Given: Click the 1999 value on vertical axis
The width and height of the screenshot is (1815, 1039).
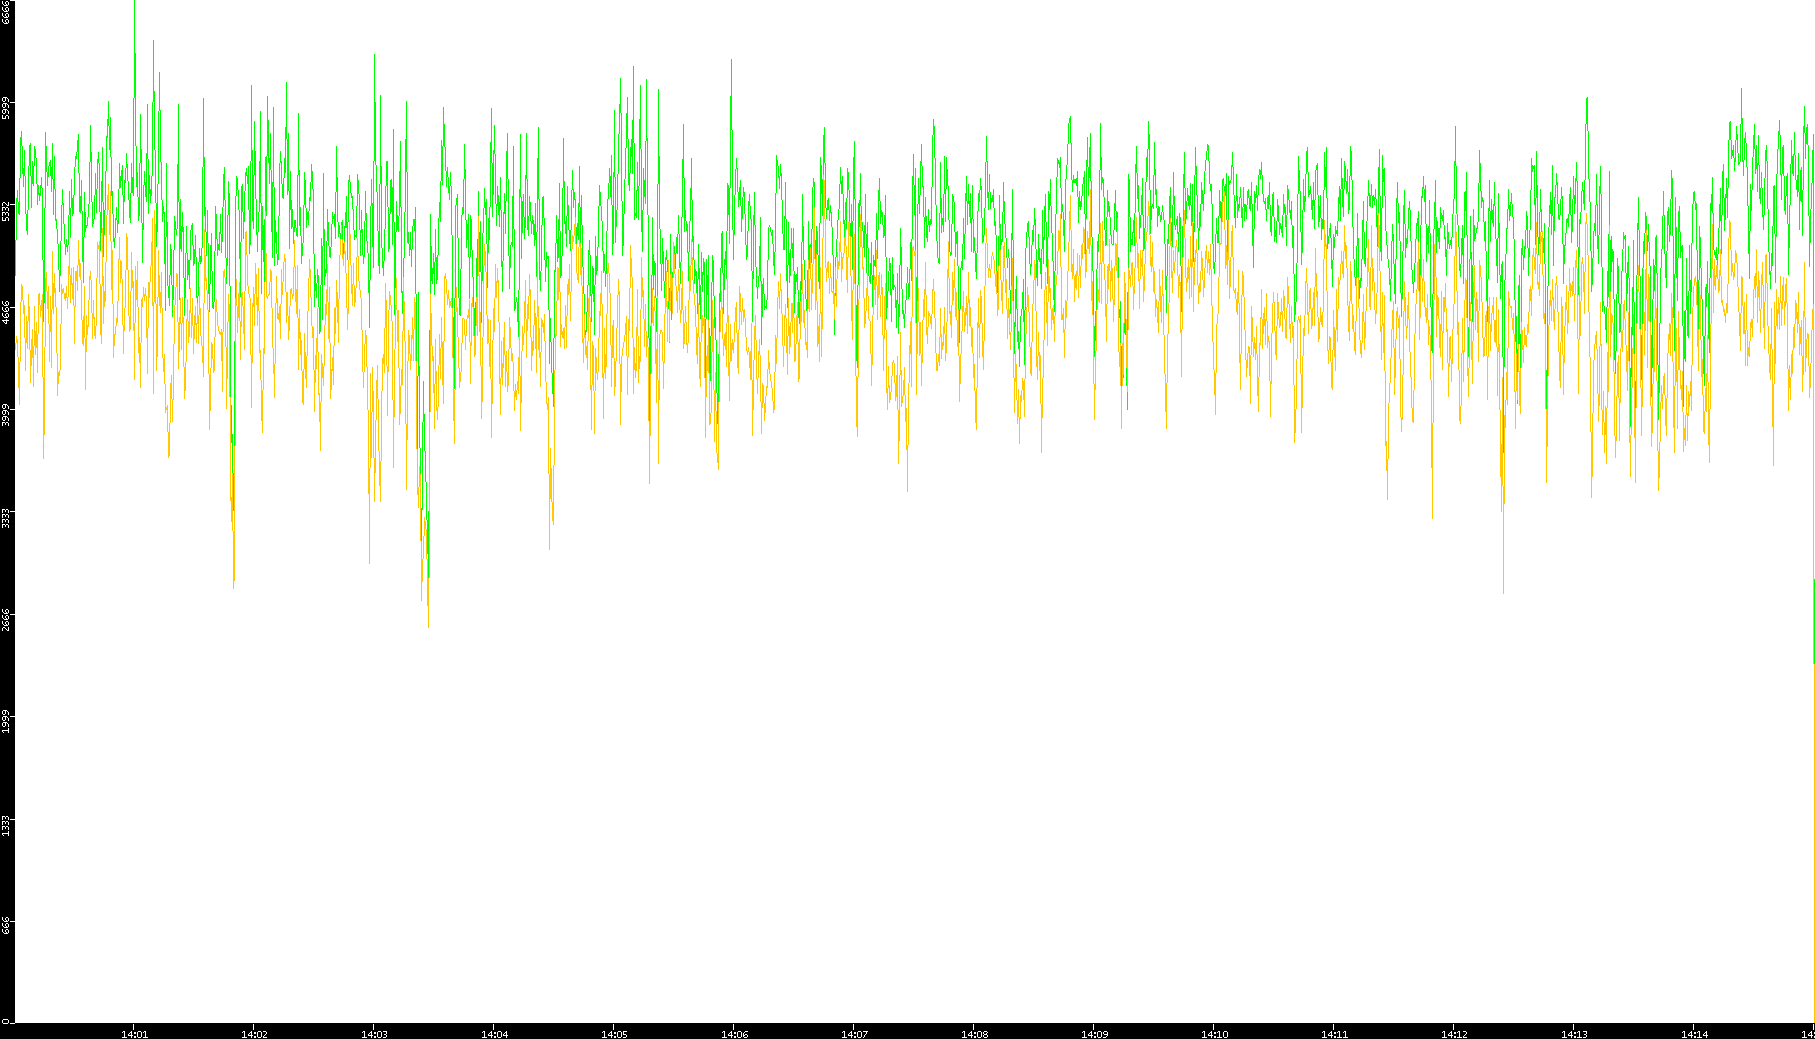Looking at the screenshot, I should click(x=6, y=721).
